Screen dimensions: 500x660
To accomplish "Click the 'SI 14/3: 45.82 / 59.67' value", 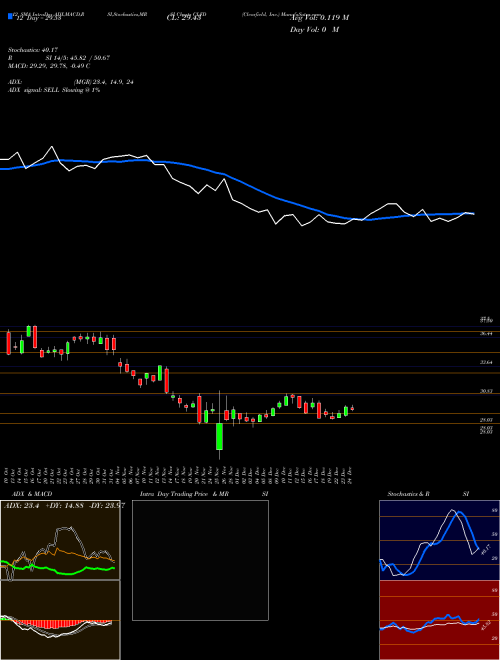I will 78,58.
